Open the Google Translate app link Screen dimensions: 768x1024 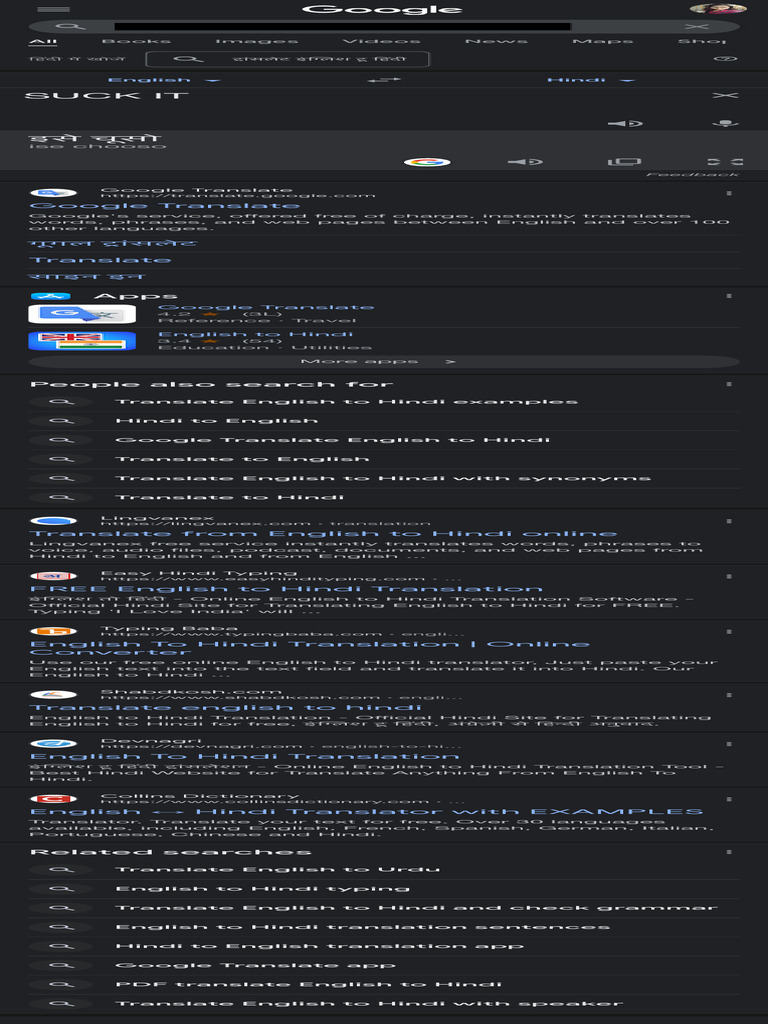(266, 307)
